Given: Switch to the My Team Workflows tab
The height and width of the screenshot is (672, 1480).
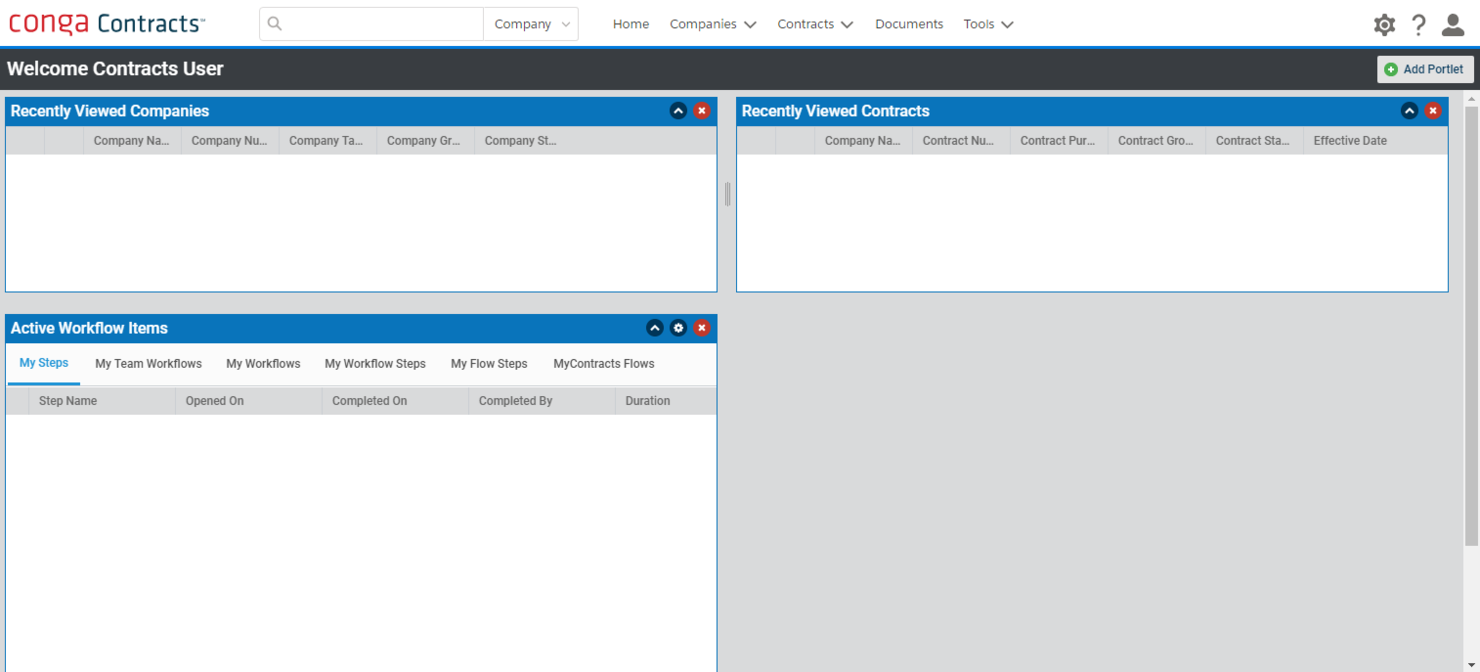Looking at the screenshot, I should pos(148,364).
